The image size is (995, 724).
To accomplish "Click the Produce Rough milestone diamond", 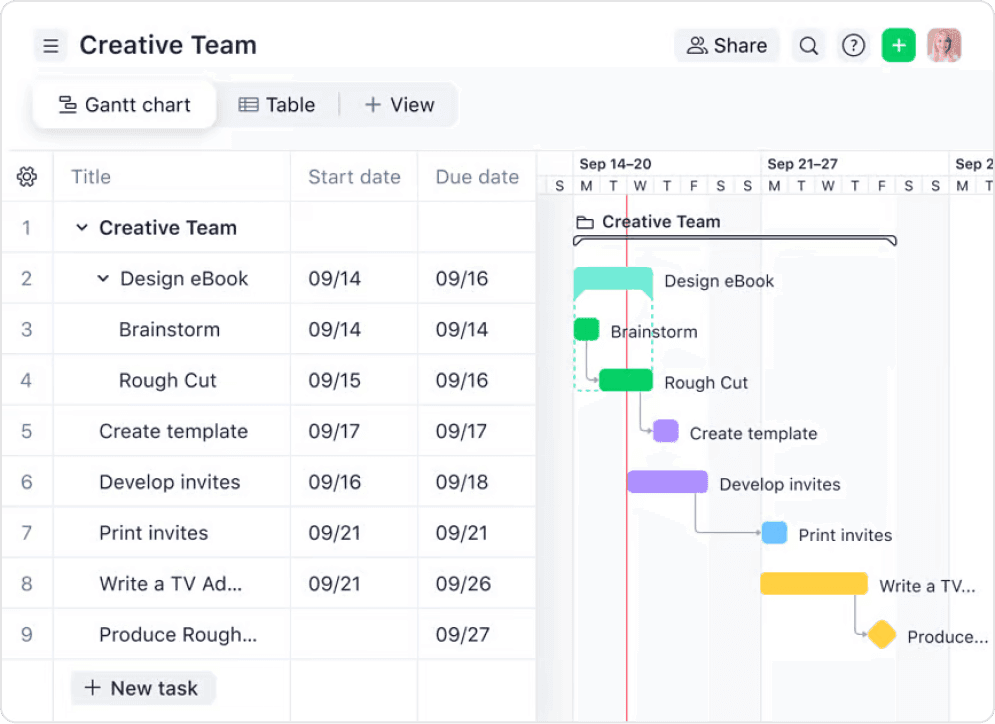I will tap(881, 635).
